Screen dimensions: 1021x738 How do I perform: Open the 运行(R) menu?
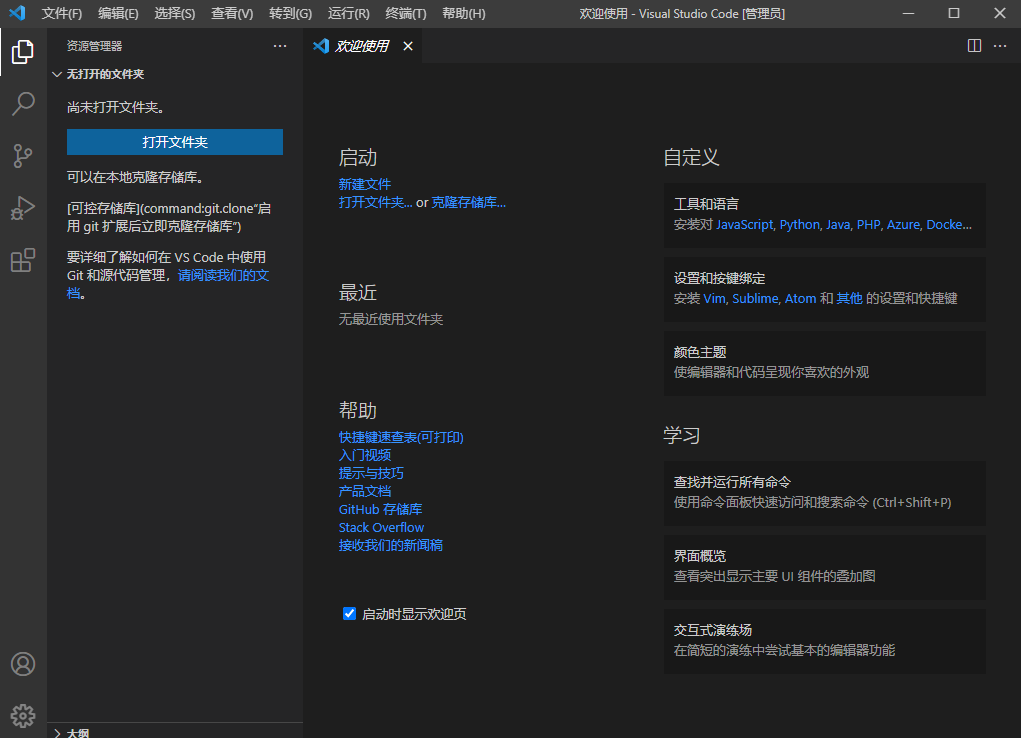coord(348,13)
